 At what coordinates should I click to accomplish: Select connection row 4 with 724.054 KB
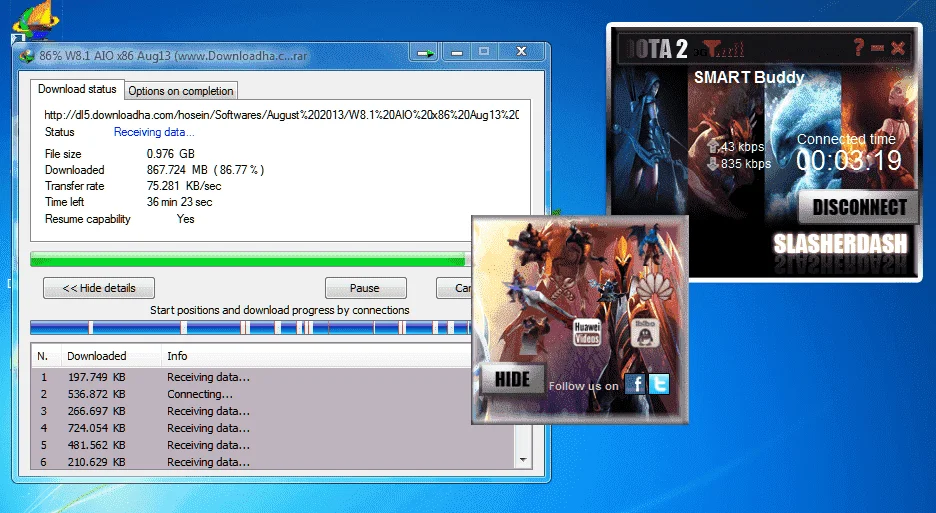click(x=273, y=428)
